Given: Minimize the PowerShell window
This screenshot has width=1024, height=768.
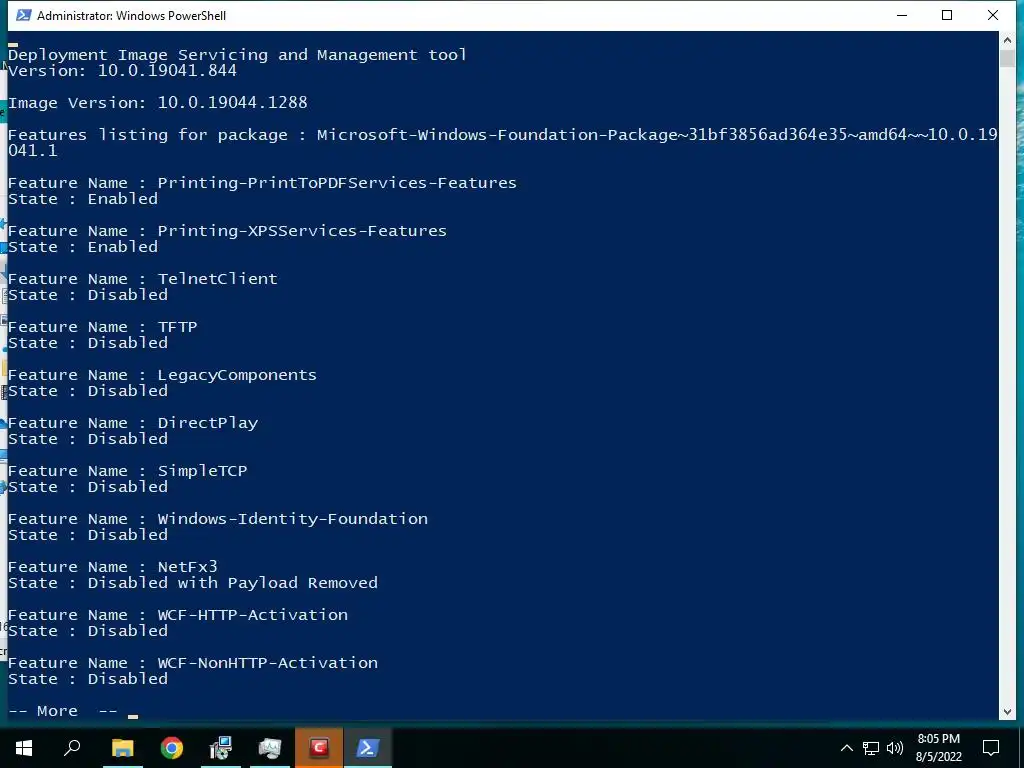Looking at the screenshot, I should coord(902,15).
